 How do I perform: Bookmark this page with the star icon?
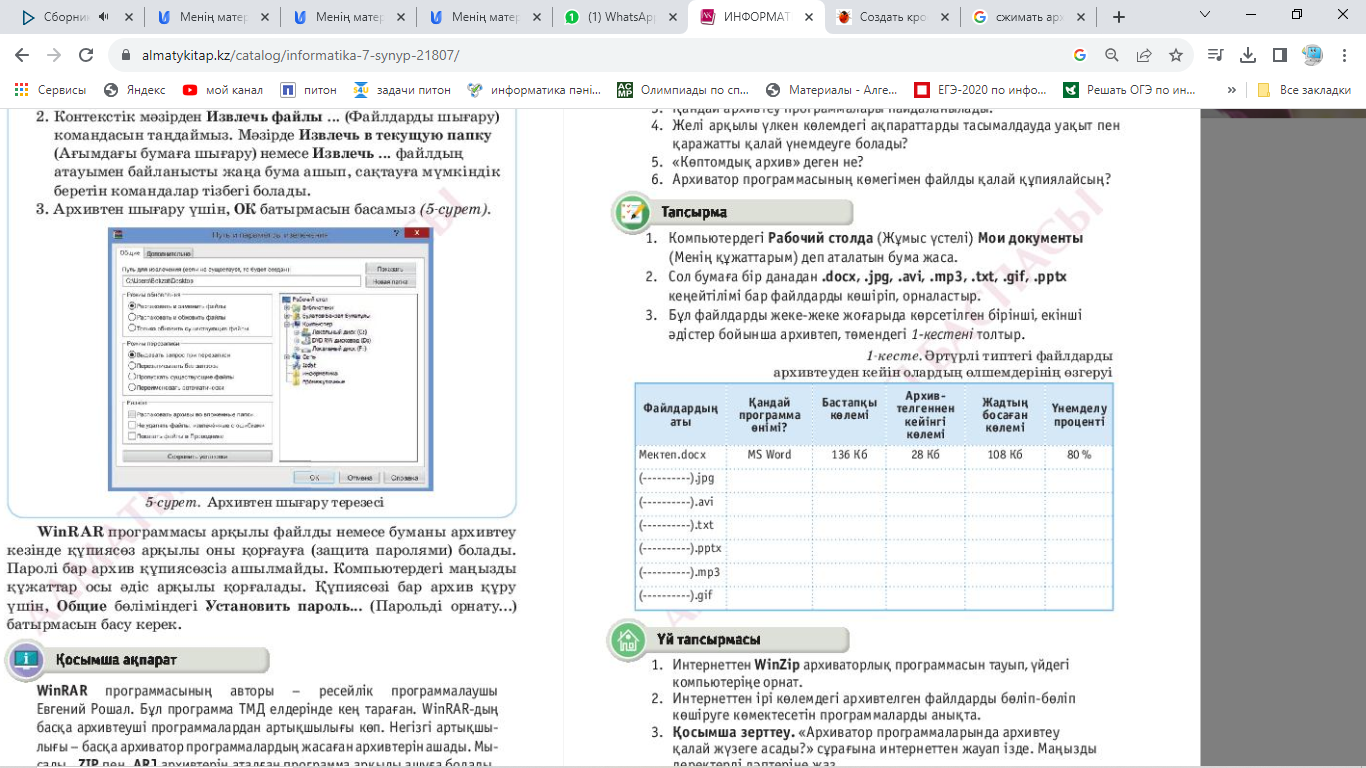pyautogui.click(x=1176, y=56)
